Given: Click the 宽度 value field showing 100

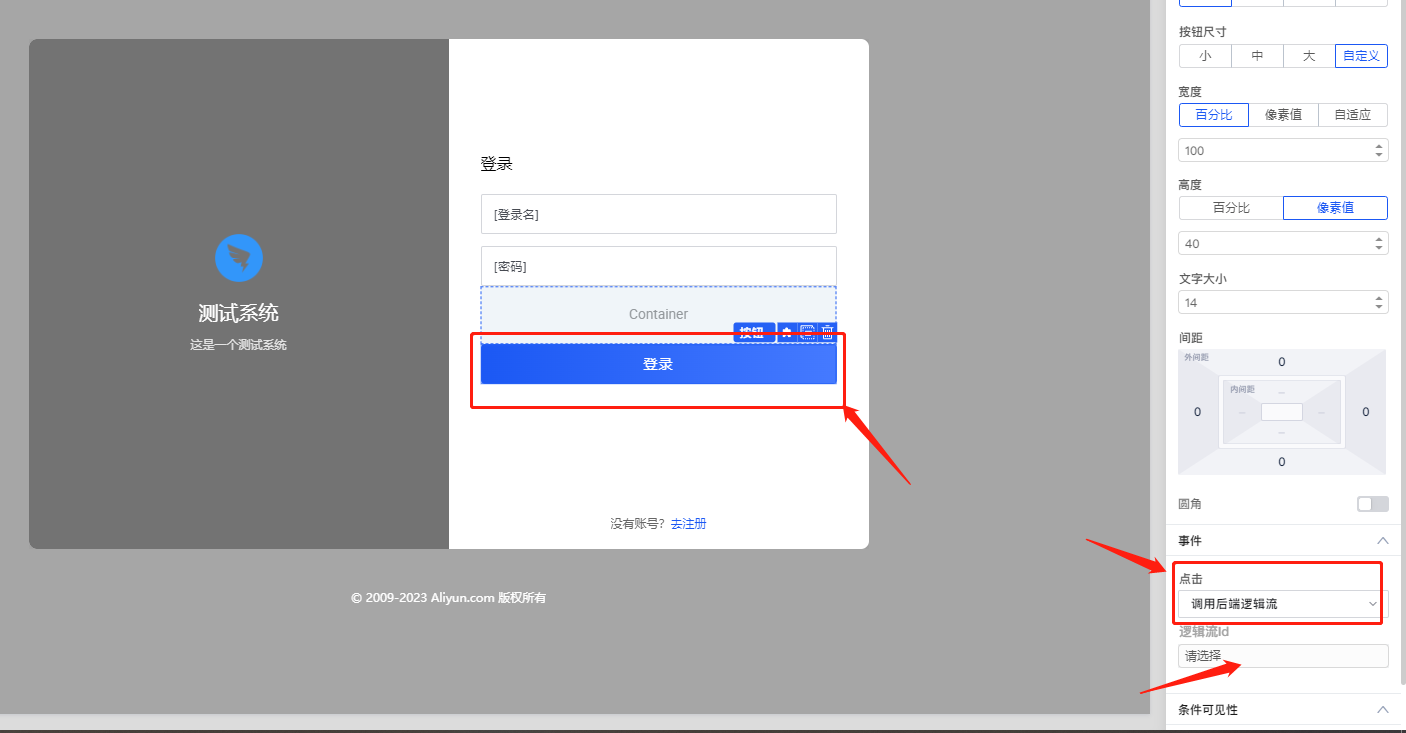Looking at the screenshot, I should 1283,150.
